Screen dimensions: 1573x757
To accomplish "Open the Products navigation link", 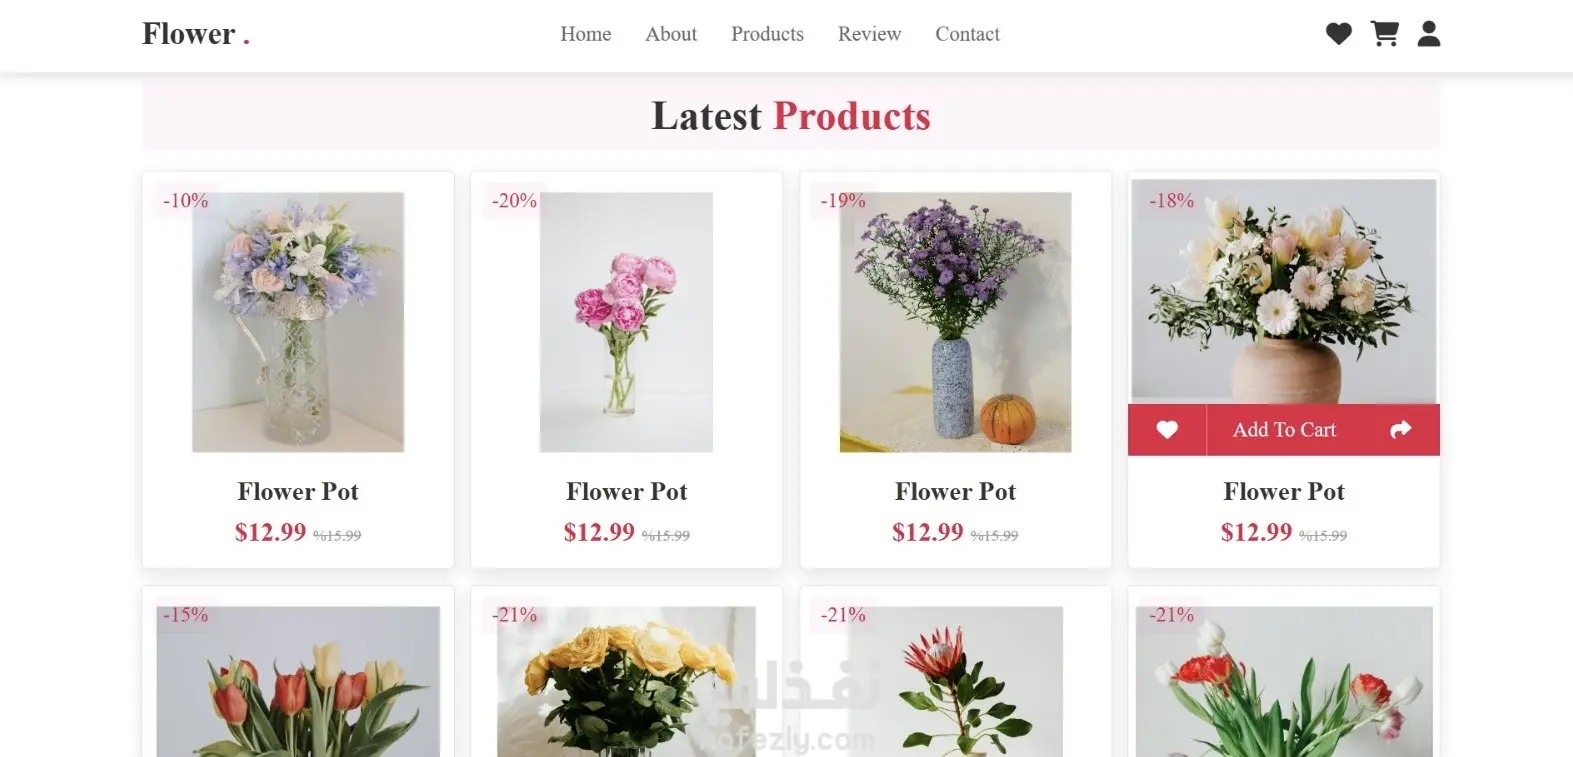I will [x=767, y=34].
